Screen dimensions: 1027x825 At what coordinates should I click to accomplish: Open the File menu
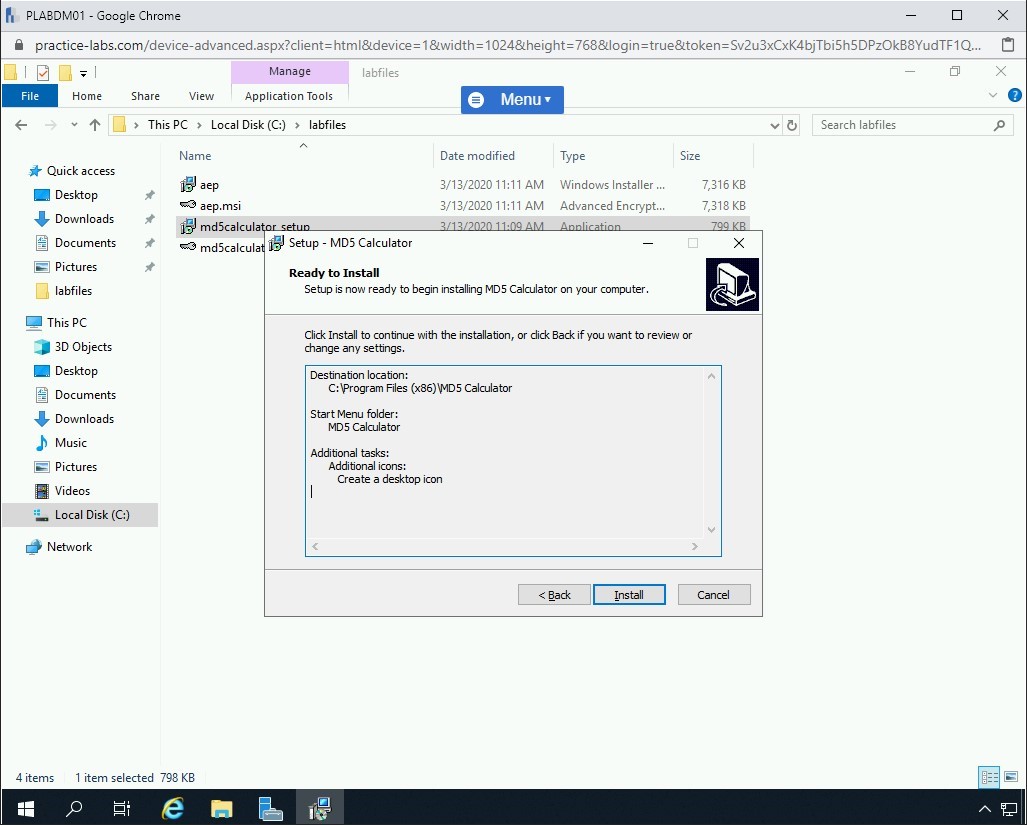tap(30, 96)
